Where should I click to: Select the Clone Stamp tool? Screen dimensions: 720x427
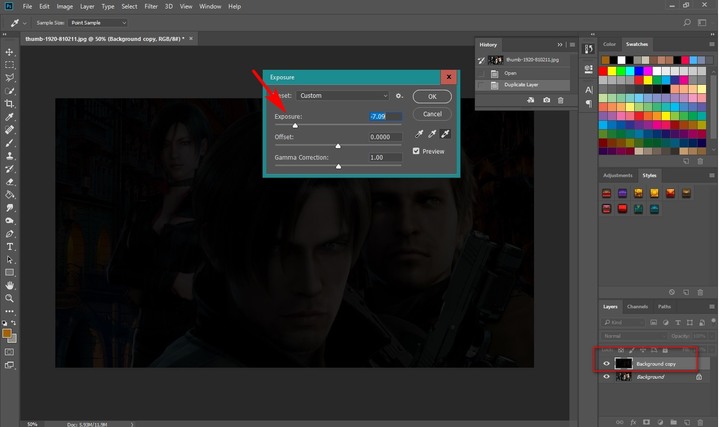(10, 156)
